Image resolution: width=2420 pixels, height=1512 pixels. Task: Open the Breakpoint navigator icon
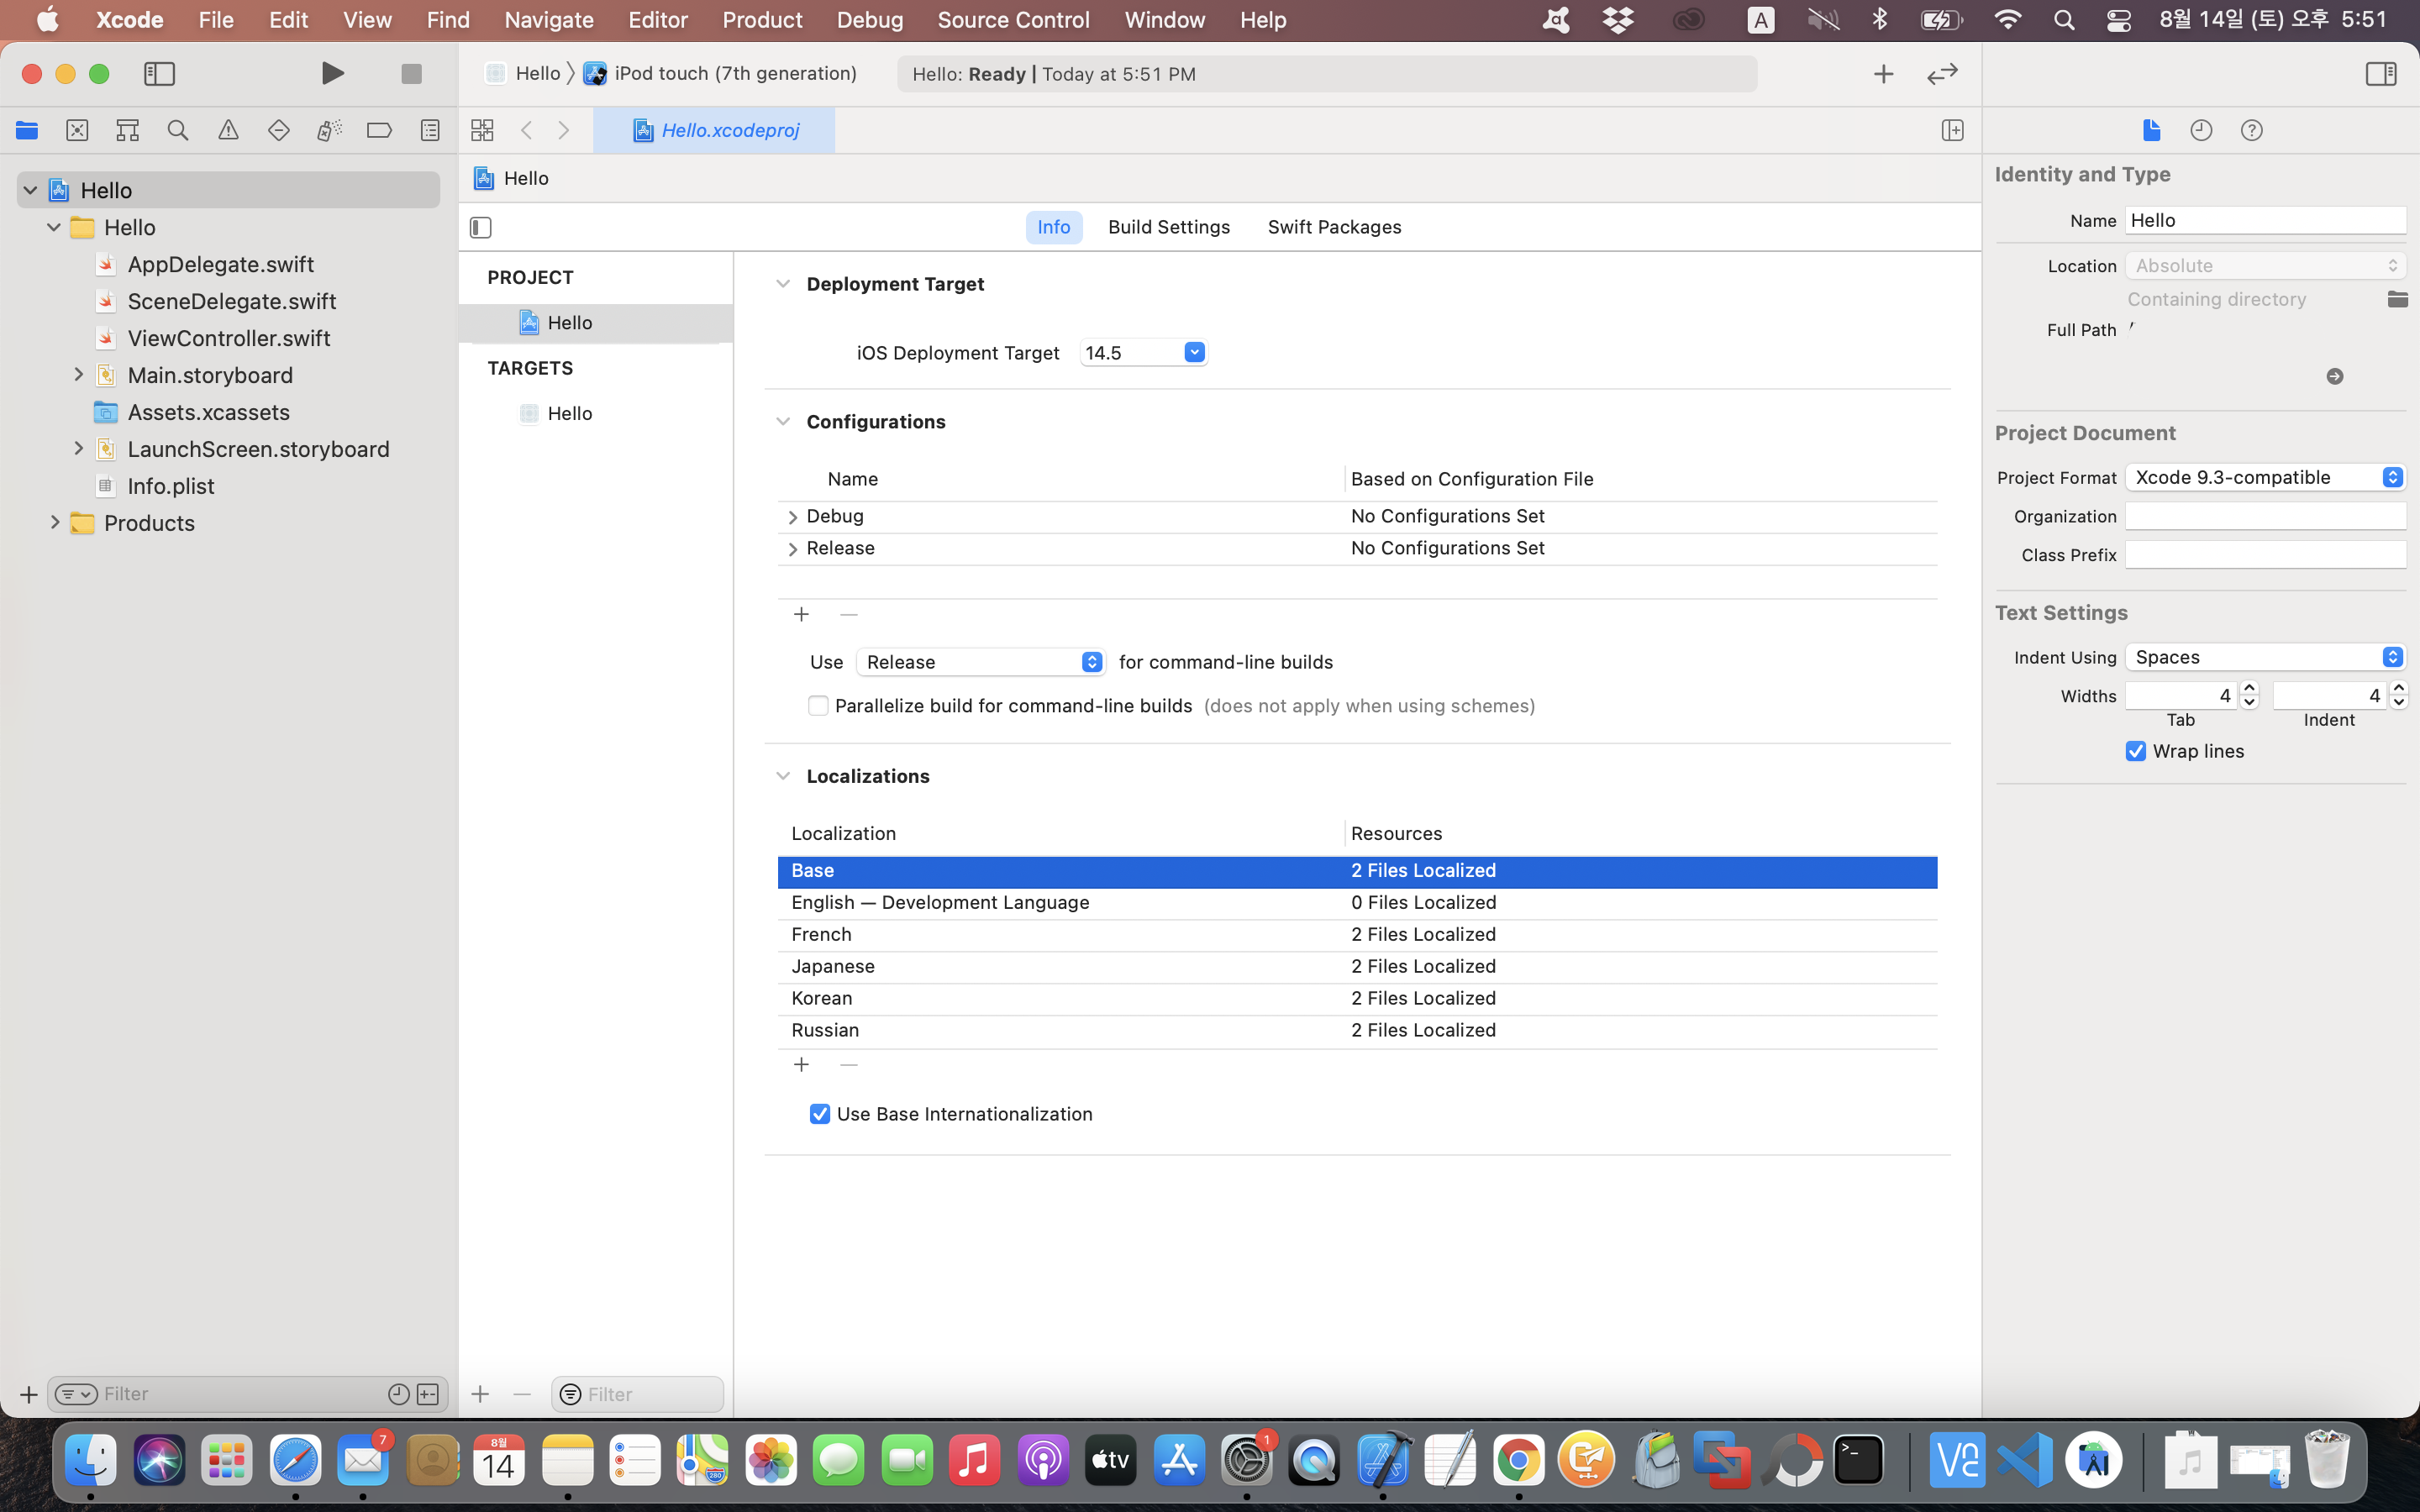(x=379, y=130)
